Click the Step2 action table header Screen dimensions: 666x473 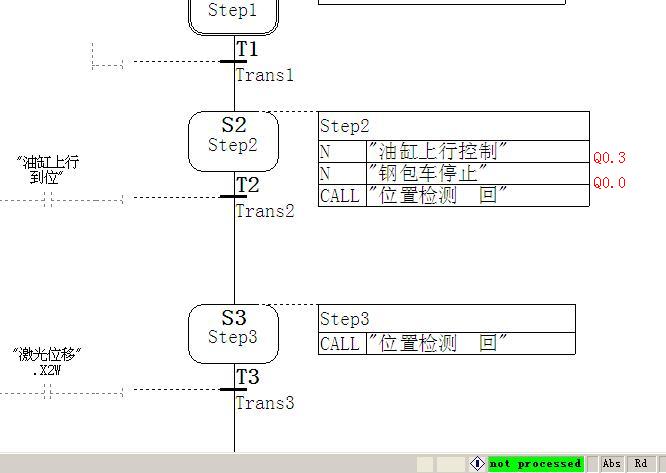(x=453, y=126)
